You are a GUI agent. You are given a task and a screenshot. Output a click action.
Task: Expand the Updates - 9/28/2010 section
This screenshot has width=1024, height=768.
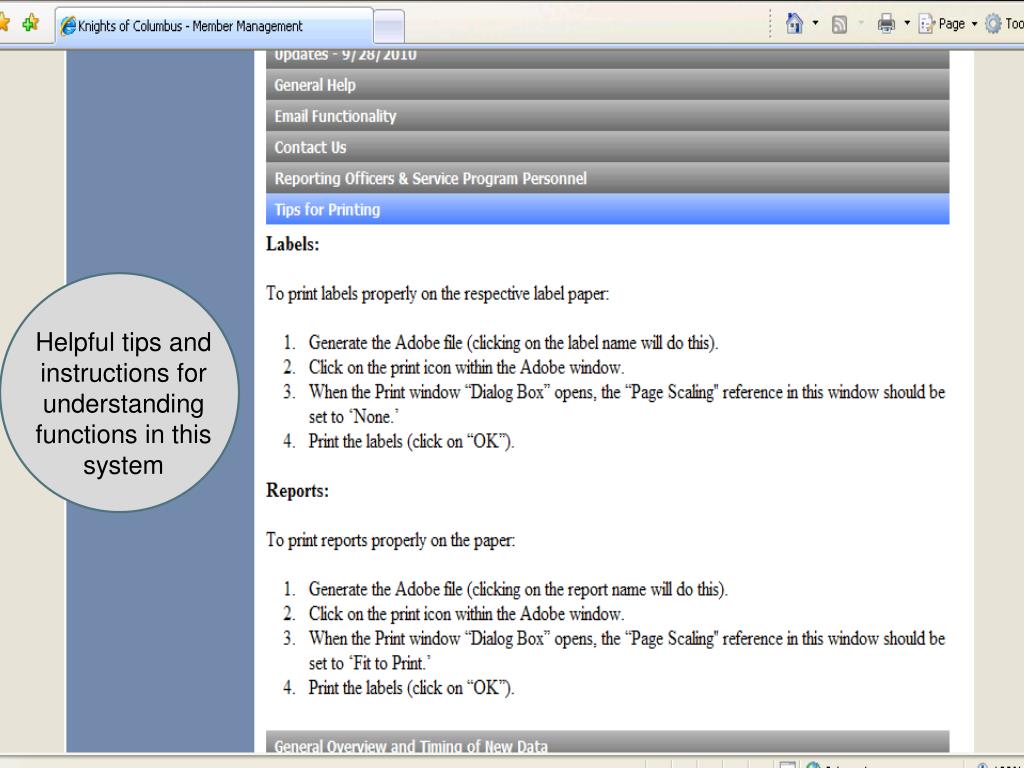(x=607, y=58)
